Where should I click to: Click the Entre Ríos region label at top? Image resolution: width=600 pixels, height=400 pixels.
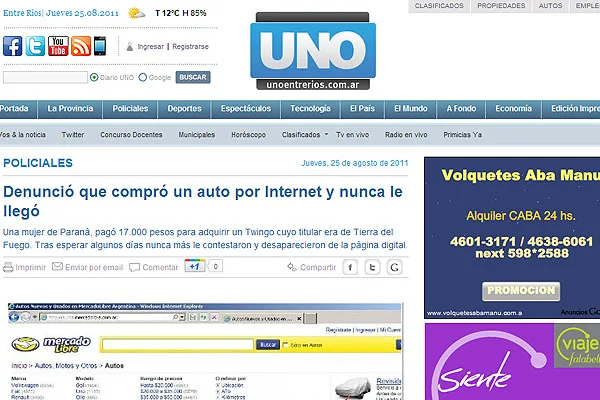click(21, 13)
